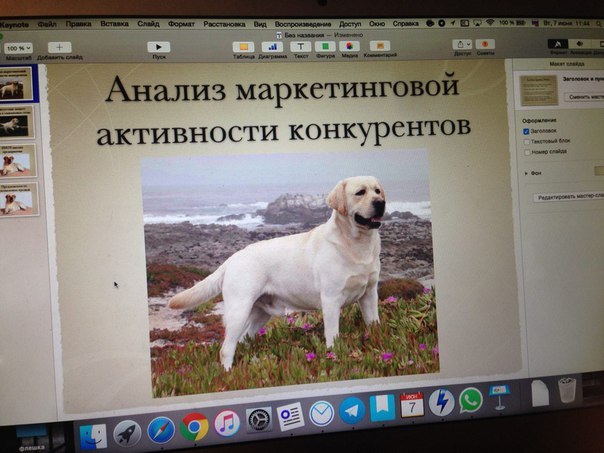
Task: Click the Сменить мастер button
Action: click(x=584, y=97)
